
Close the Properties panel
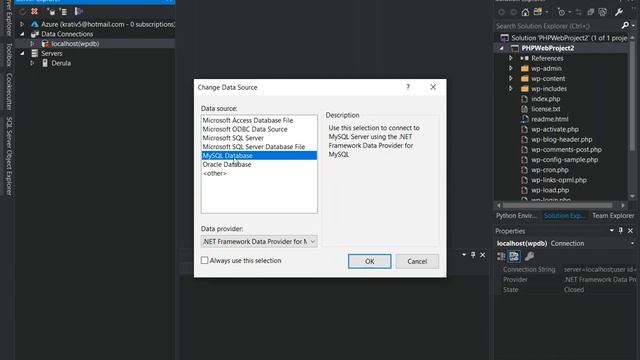pyautogui.click(x=631, y=231)
